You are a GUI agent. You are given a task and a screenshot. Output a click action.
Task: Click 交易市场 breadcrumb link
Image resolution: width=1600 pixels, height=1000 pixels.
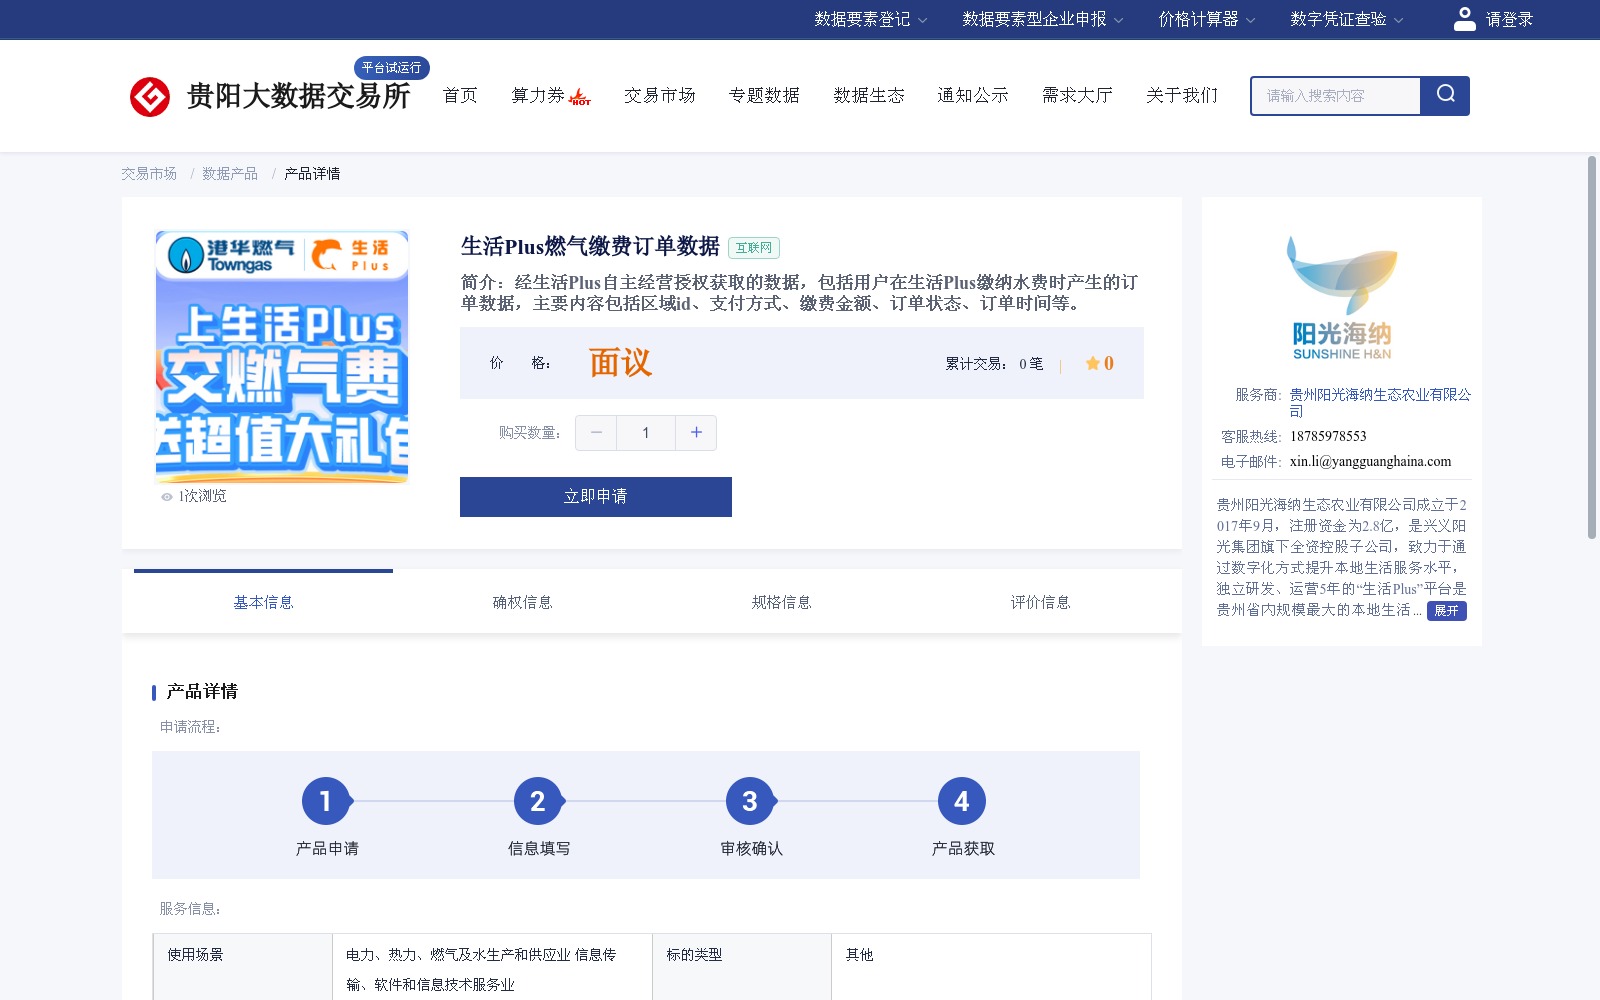point(149,174)
